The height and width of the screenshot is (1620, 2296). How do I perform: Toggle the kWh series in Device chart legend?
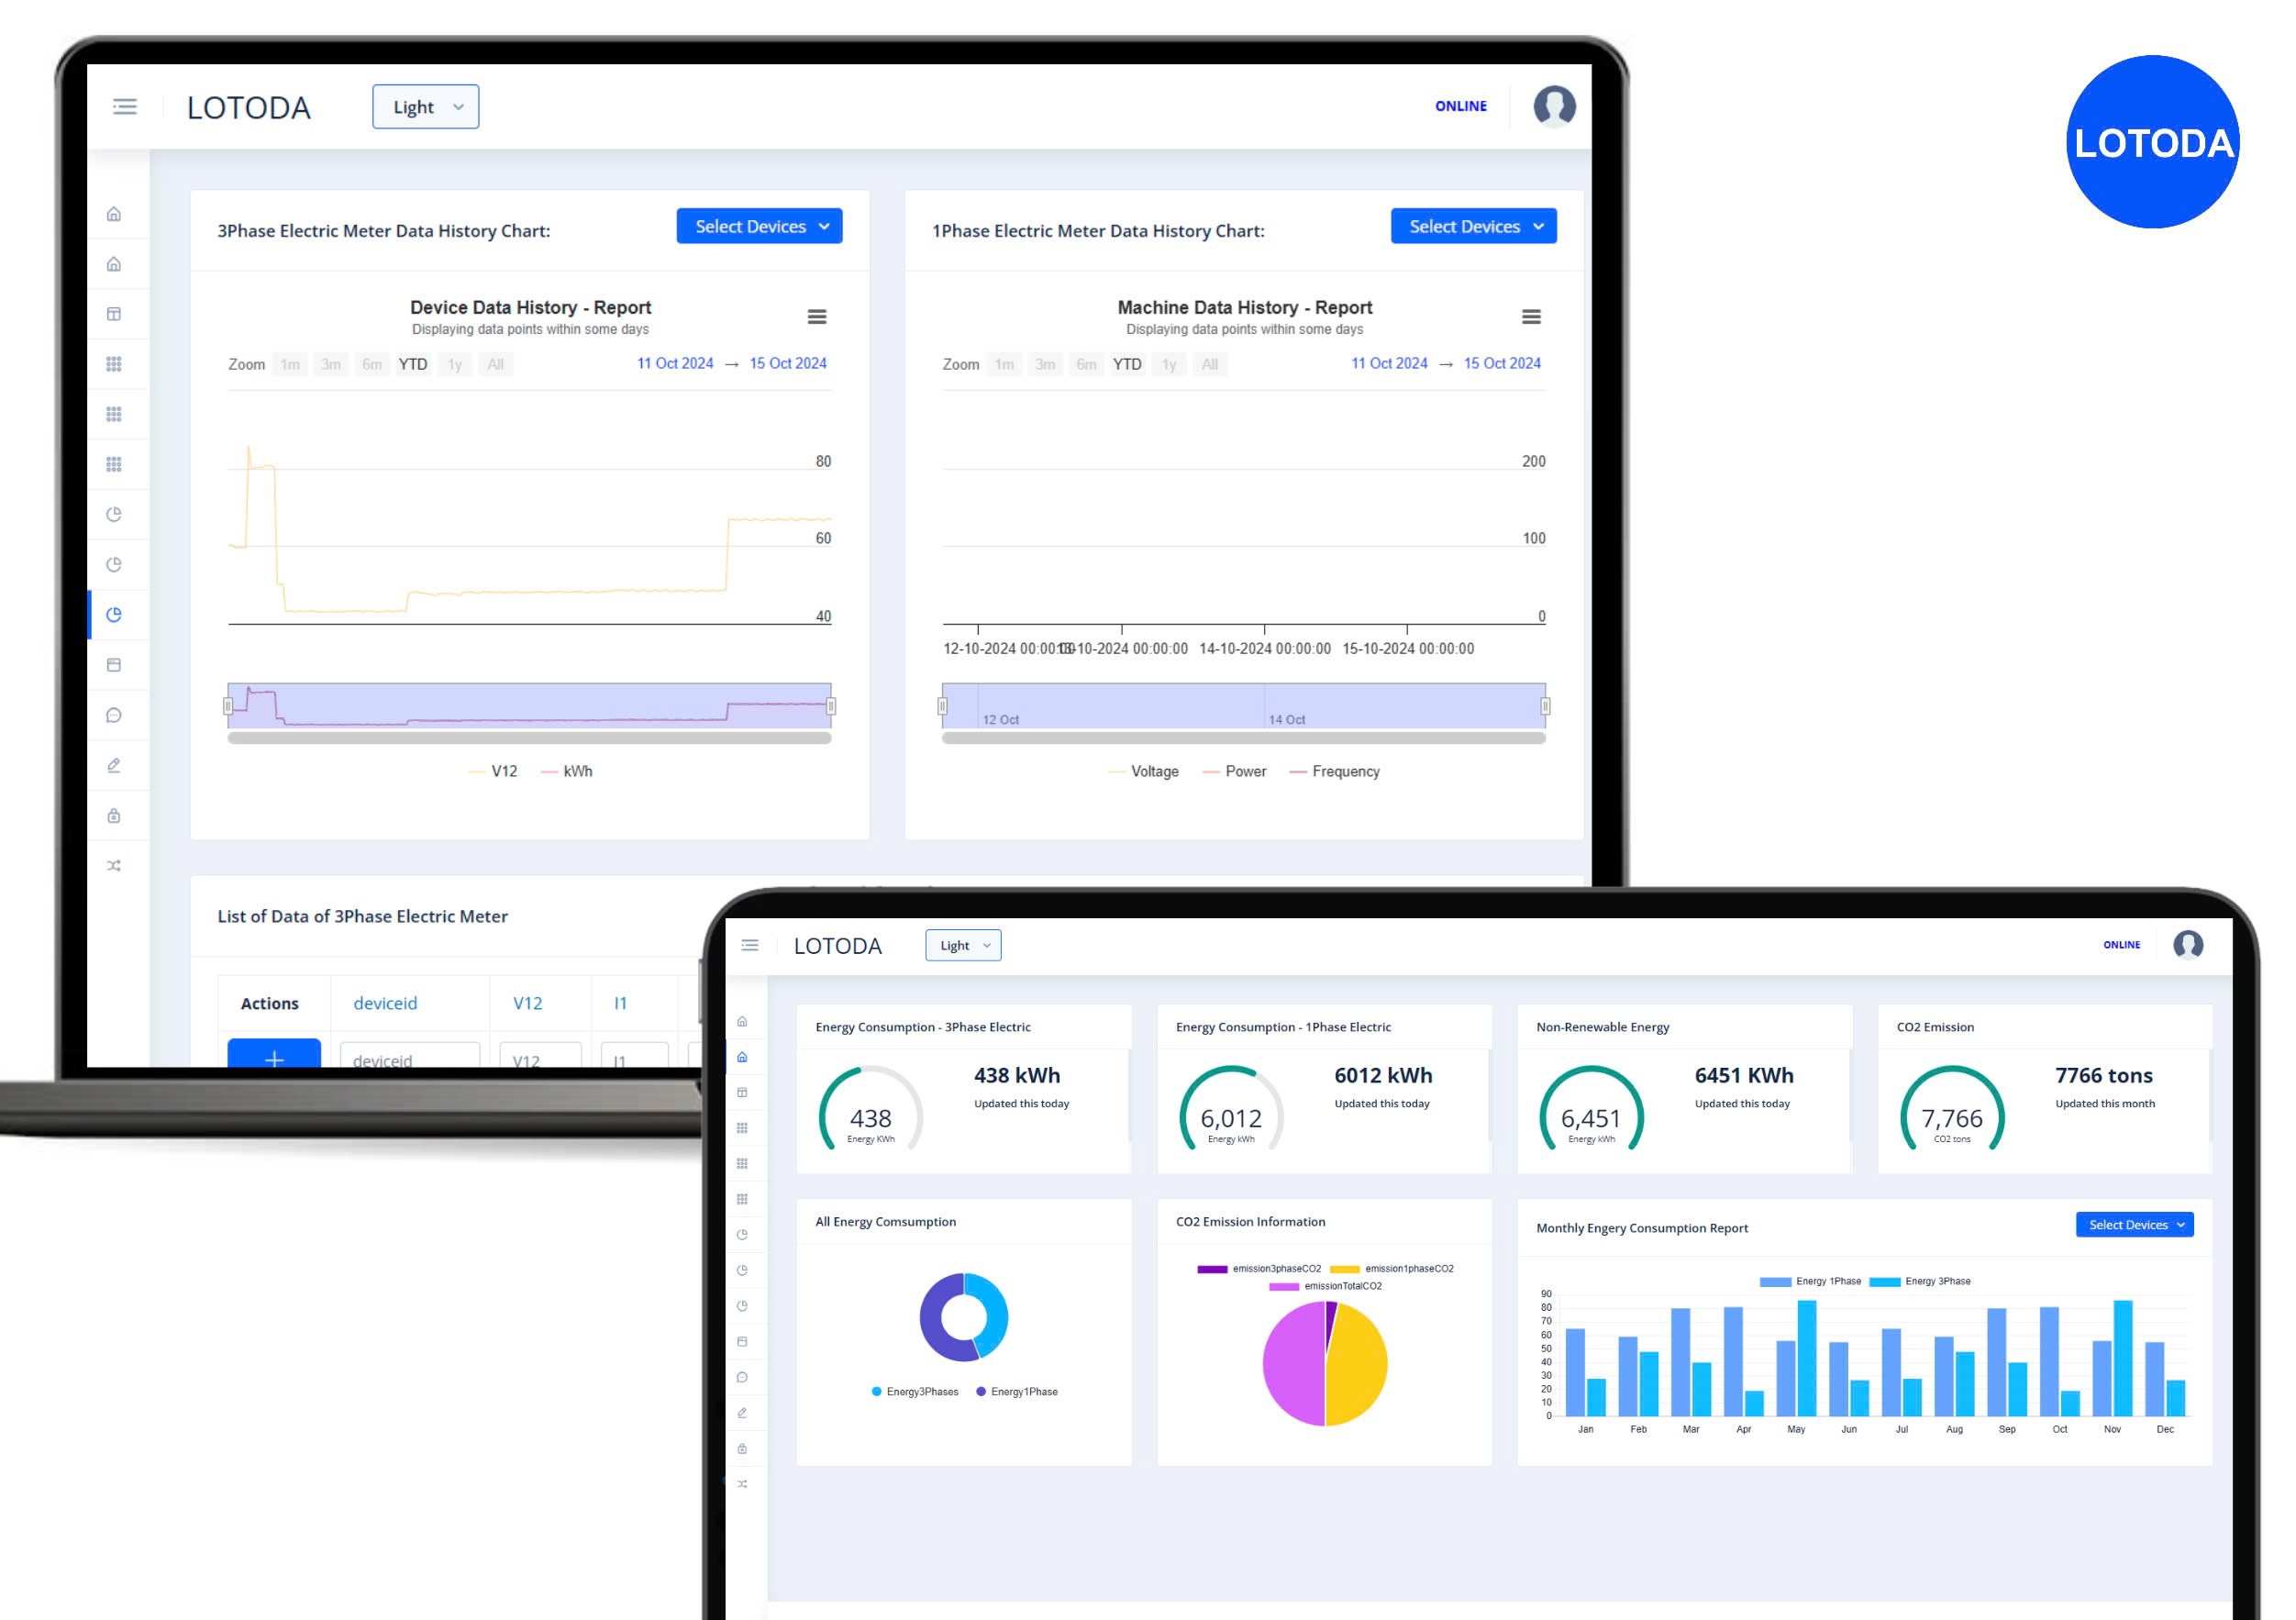coord(567,771)
